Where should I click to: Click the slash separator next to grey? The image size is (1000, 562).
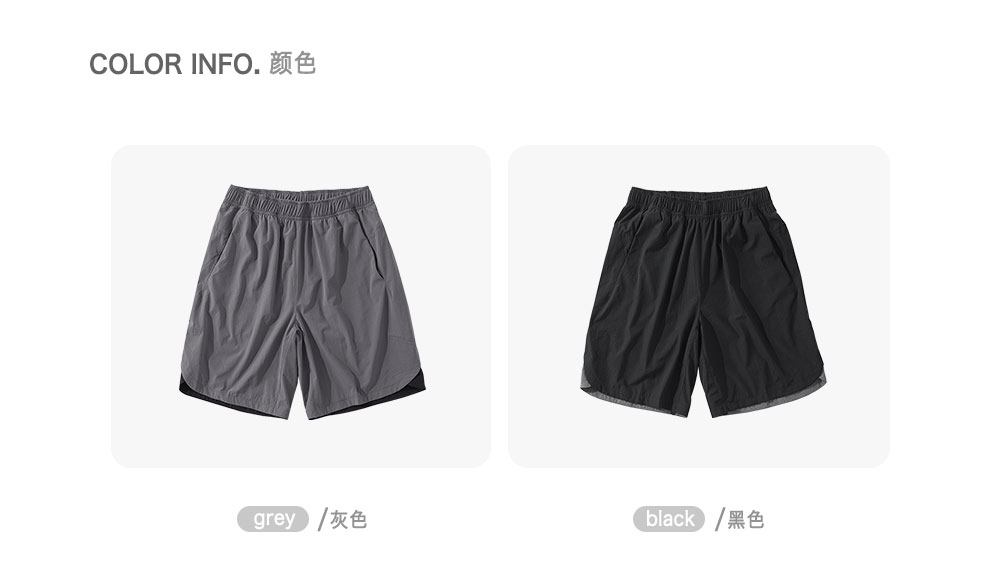point(322,519)
